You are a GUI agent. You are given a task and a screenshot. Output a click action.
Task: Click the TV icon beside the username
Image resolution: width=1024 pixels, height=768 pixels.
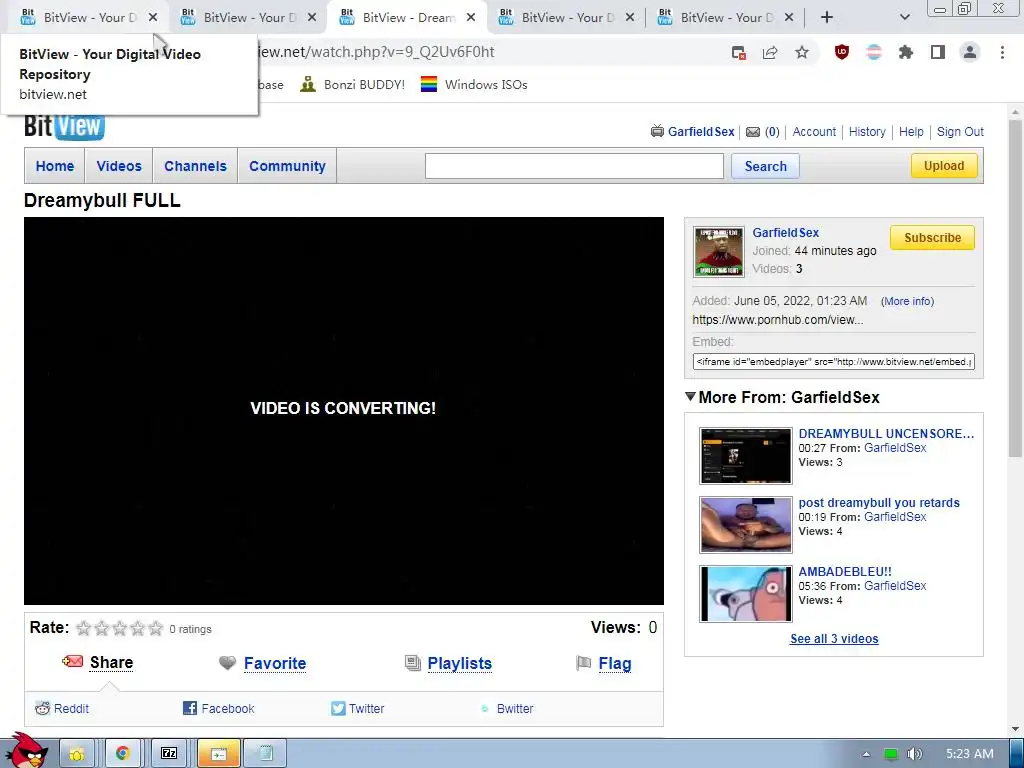click(x=657, y=131)
